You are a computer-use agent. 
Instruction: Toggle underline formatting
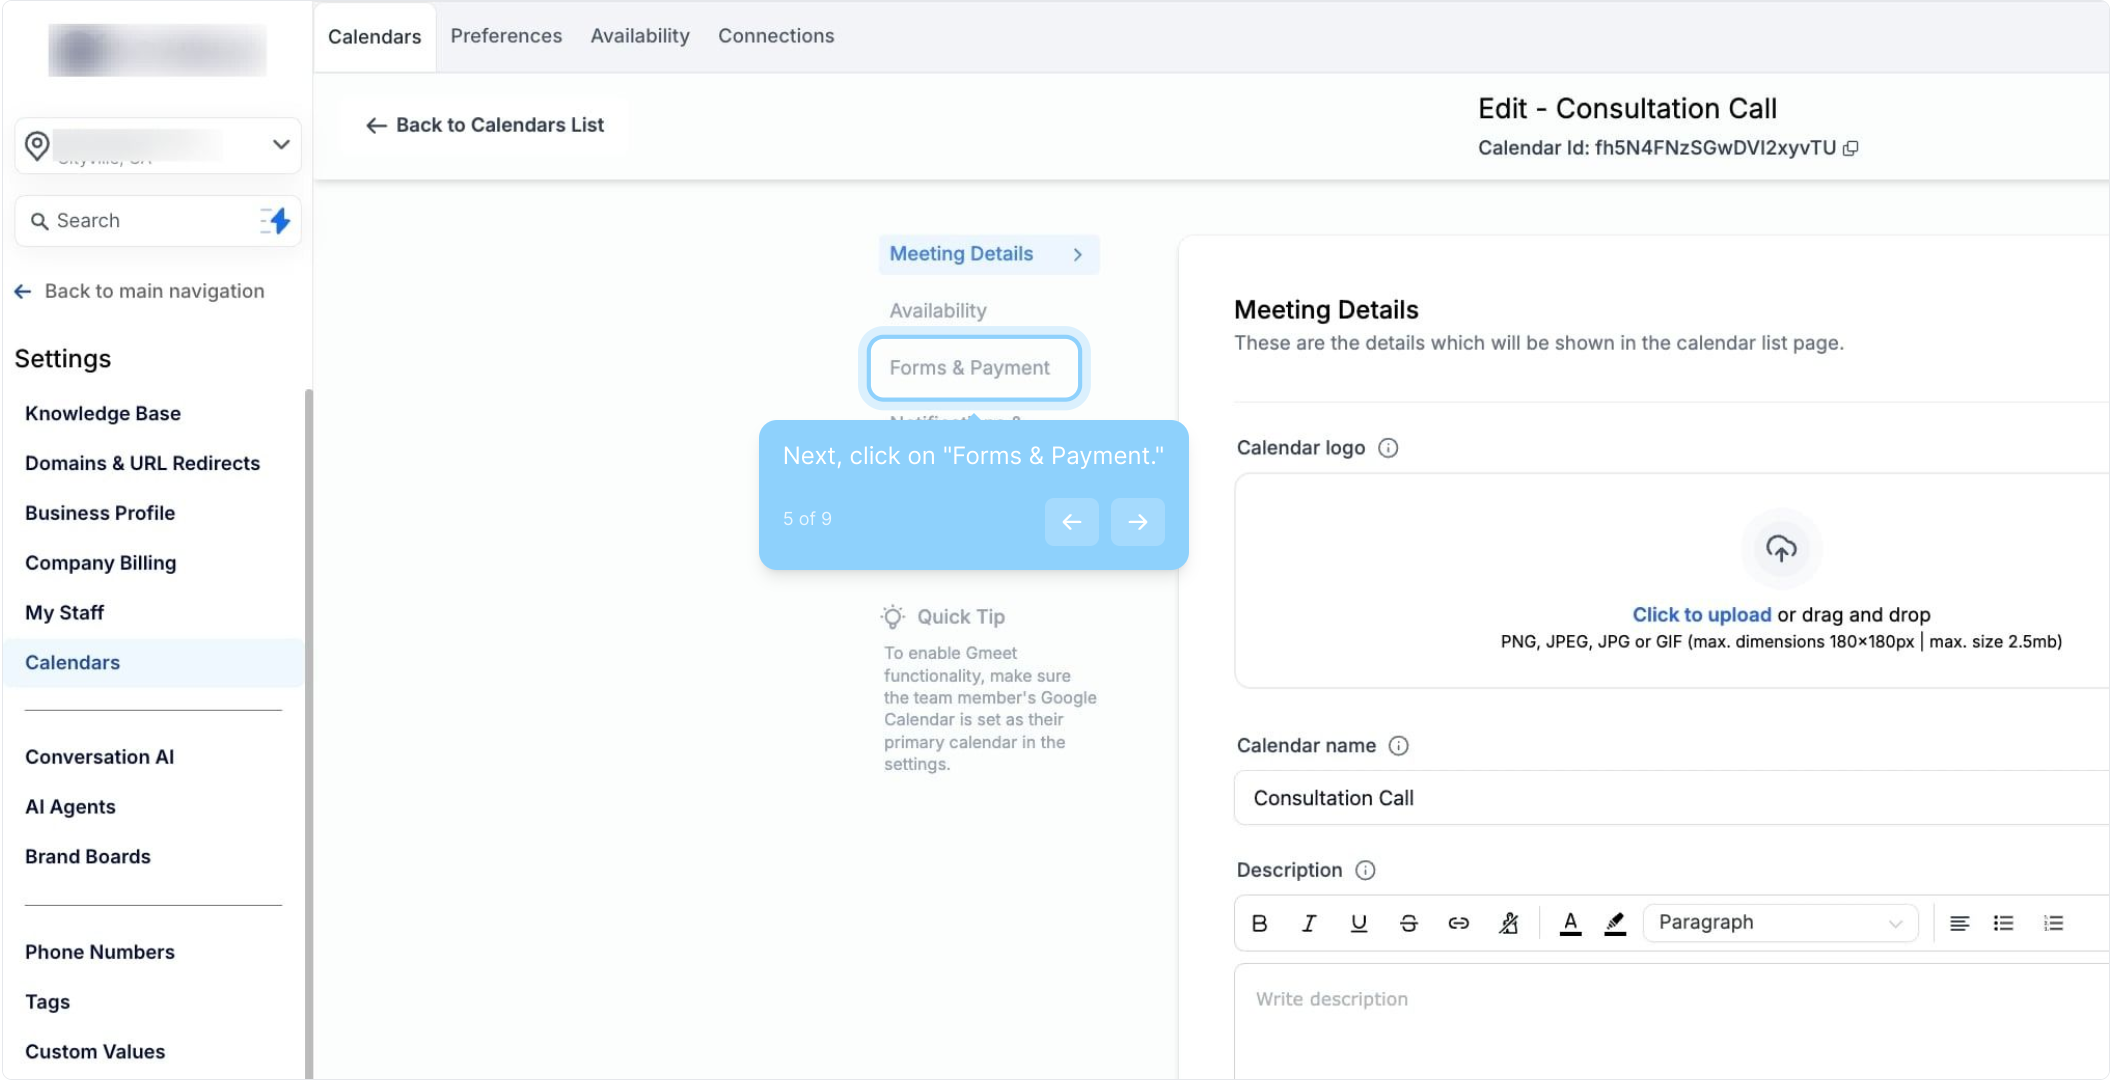click(x=1358, y=923)
